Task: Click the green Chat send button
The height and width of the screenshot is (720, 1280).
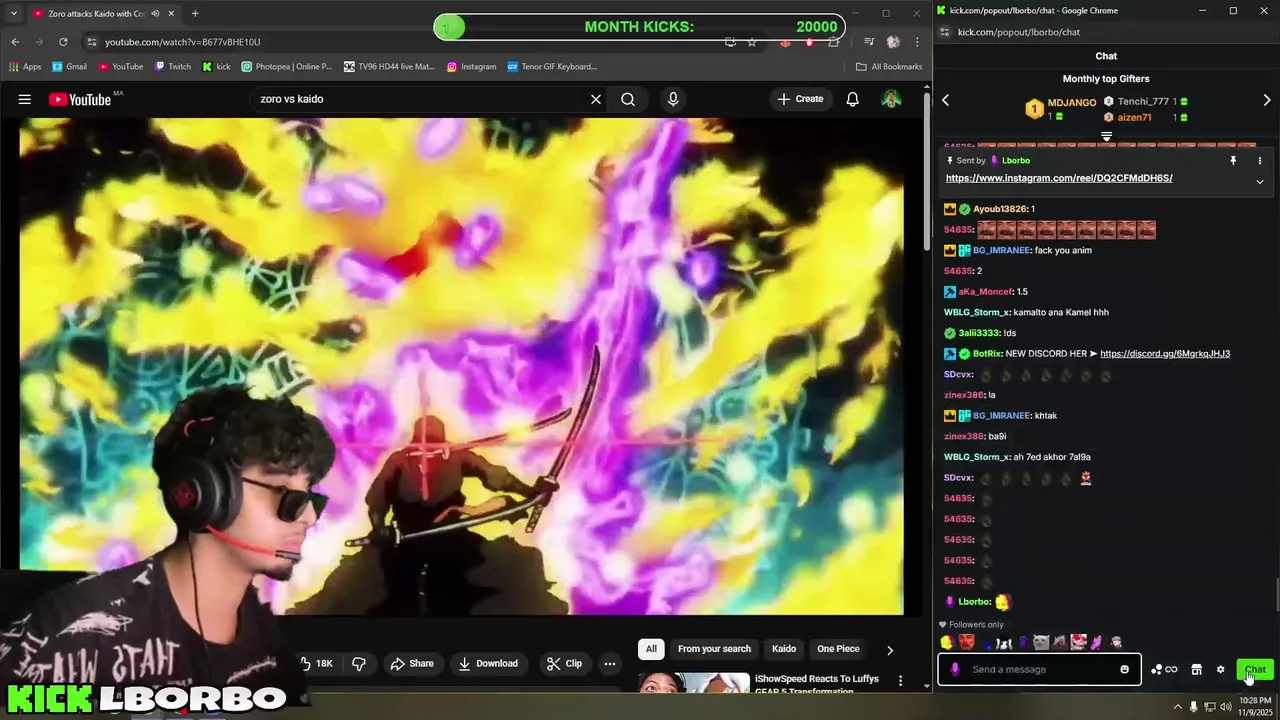Action: coord(1255,669)
